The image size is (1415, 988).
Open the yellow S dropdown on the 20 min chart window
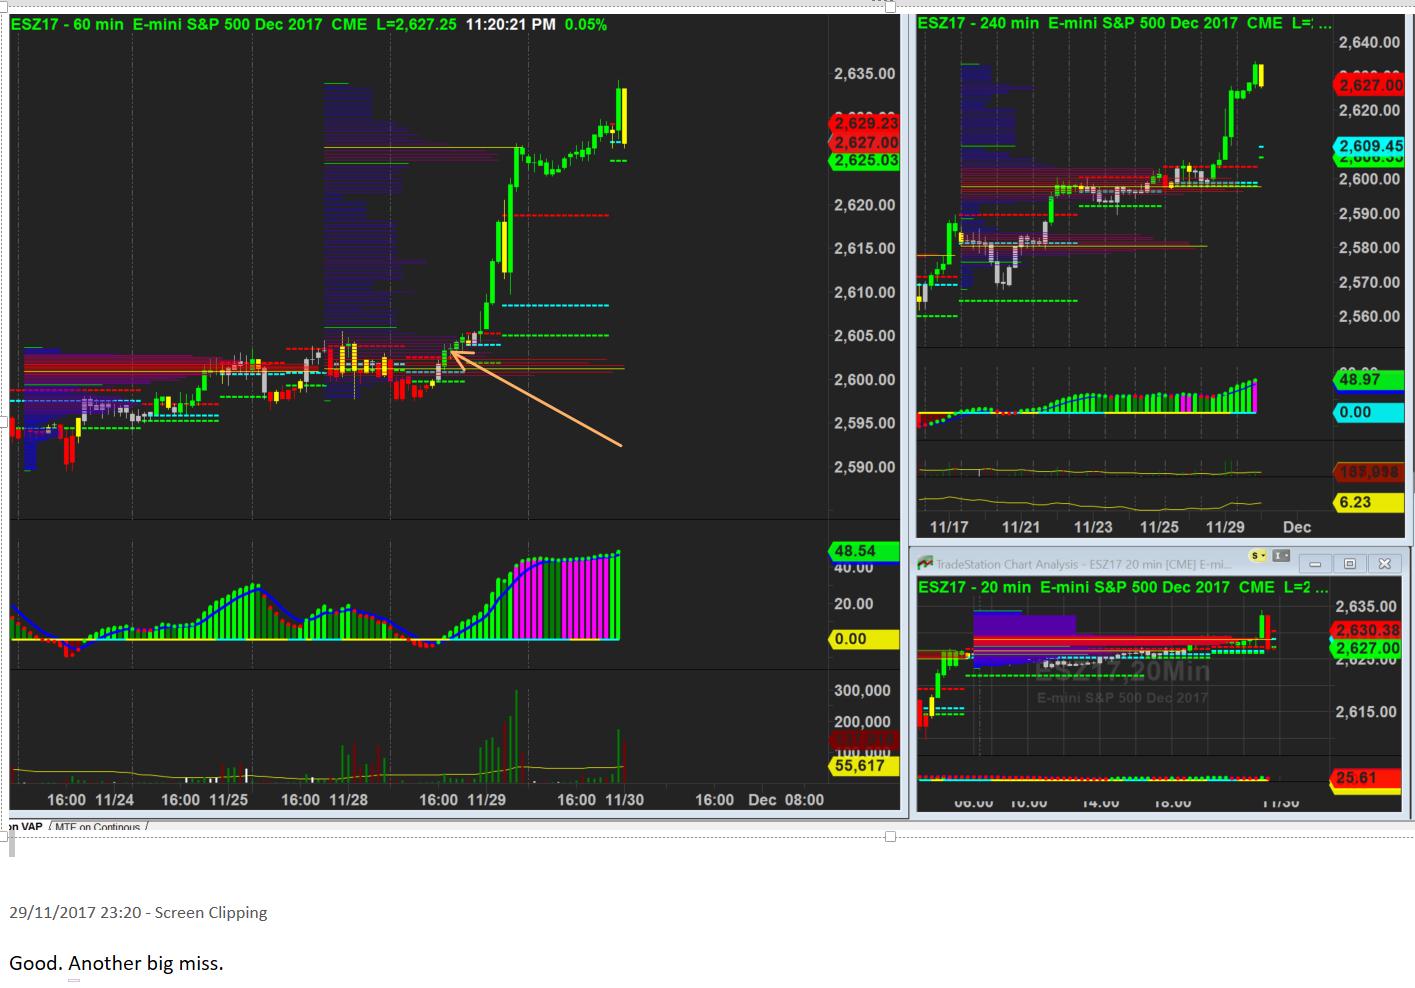(x=1259, y=556)
